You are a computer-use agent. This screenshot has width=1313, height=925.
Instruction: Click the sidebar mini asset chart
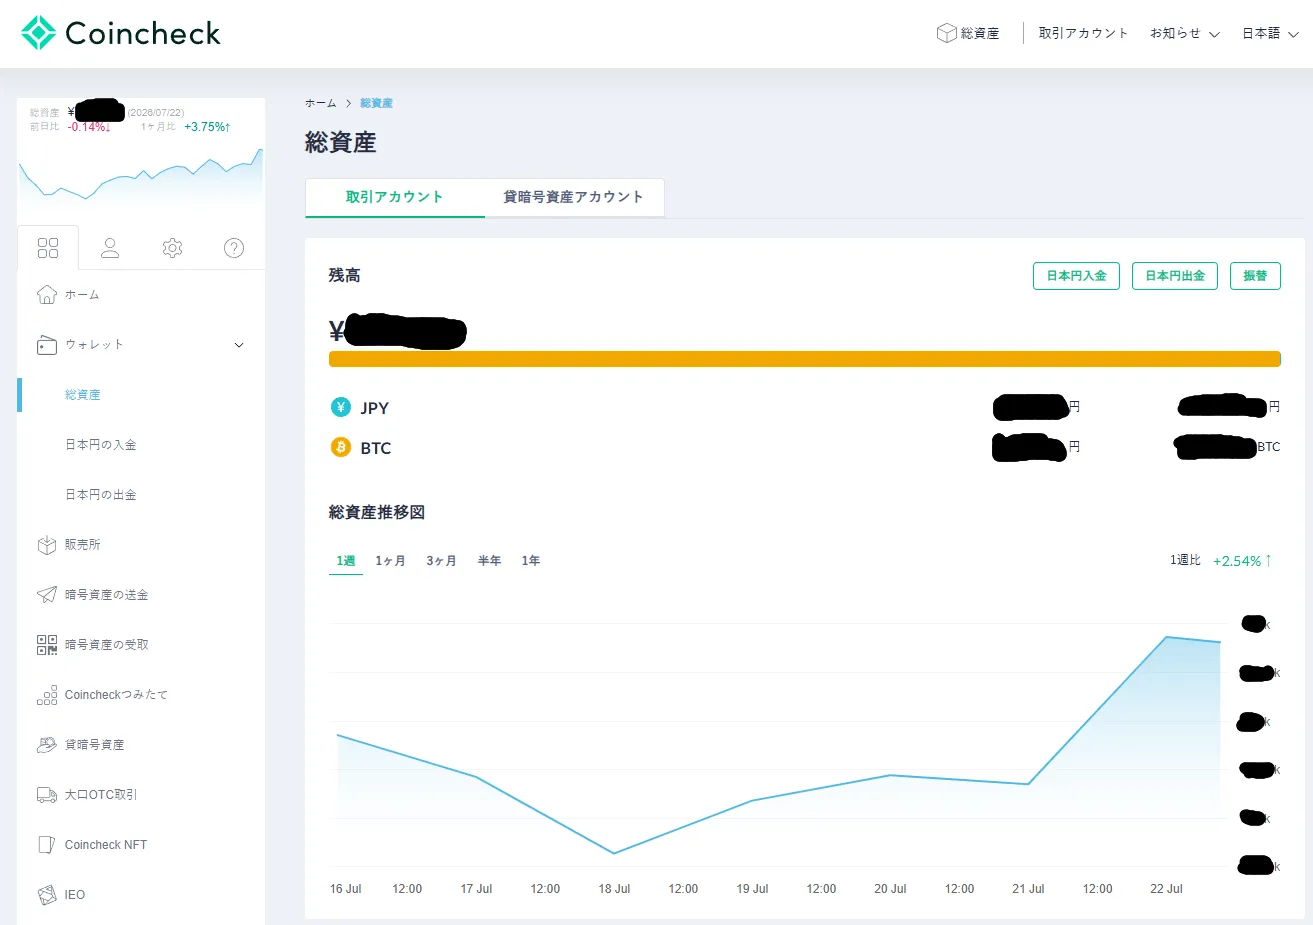point(141,175)
